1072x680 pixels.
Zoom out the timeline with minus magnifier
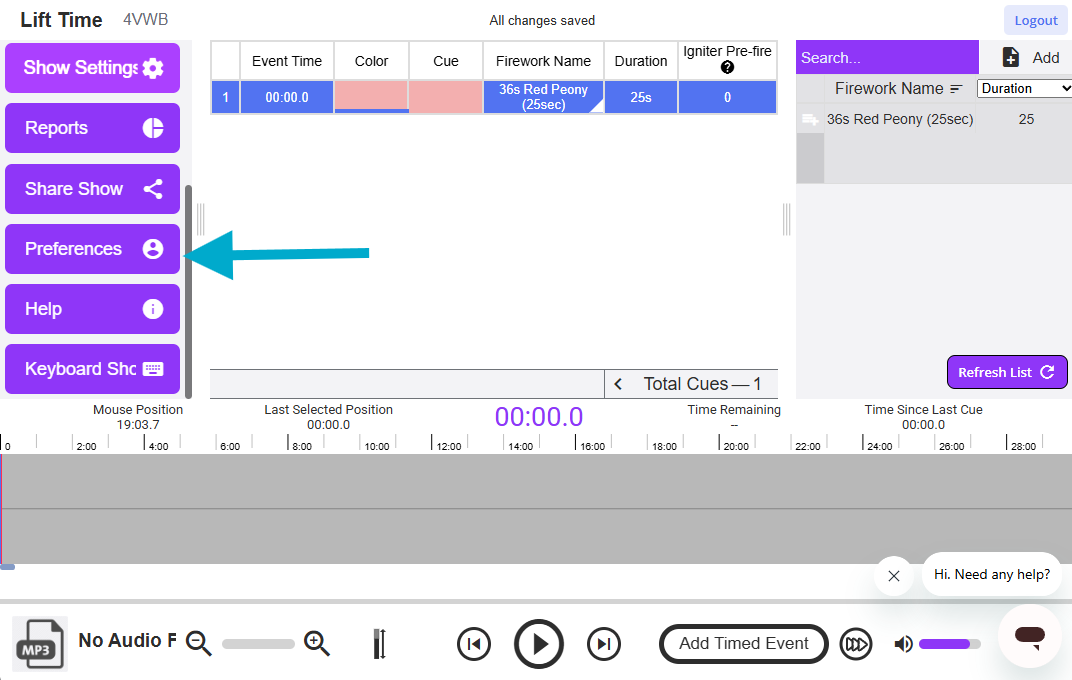[x=199, y=643]
